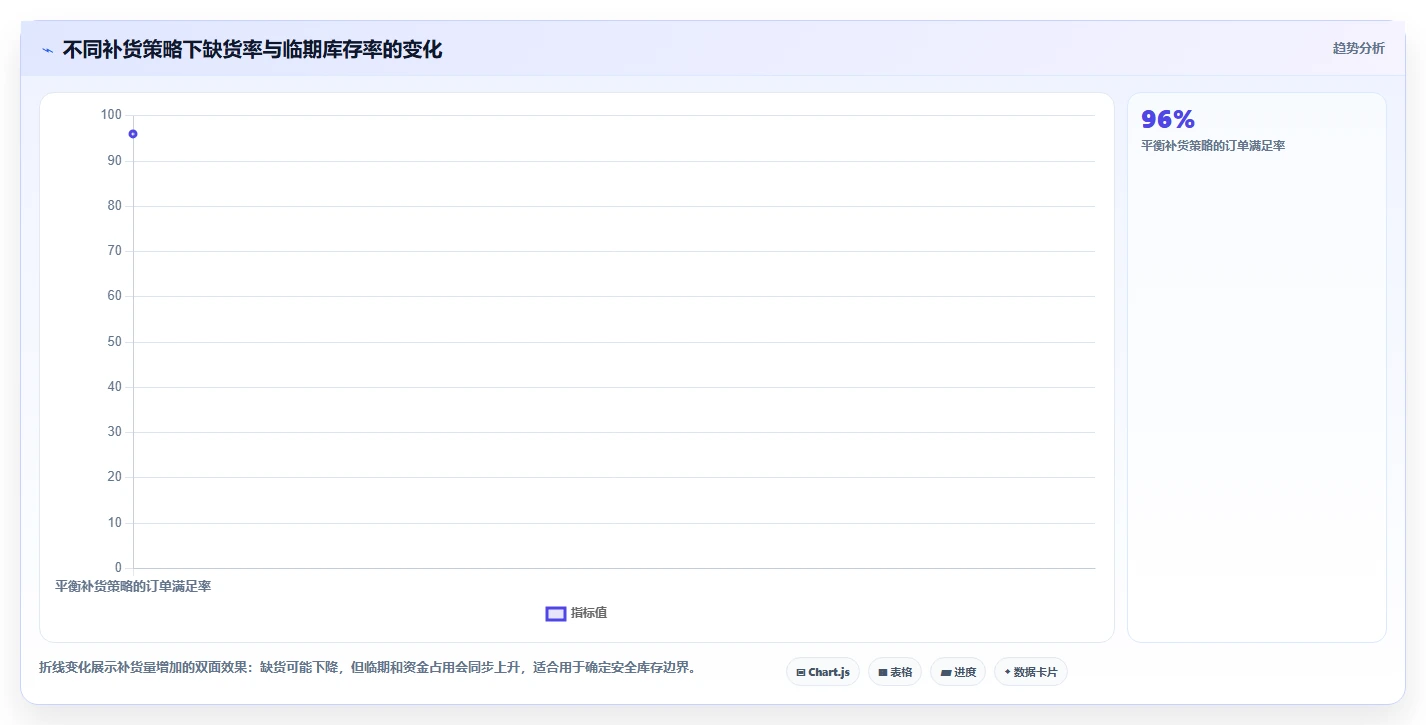Click the y-axis value 50
The height and width of the screenshot is (725, 1426).
(114, 341)
